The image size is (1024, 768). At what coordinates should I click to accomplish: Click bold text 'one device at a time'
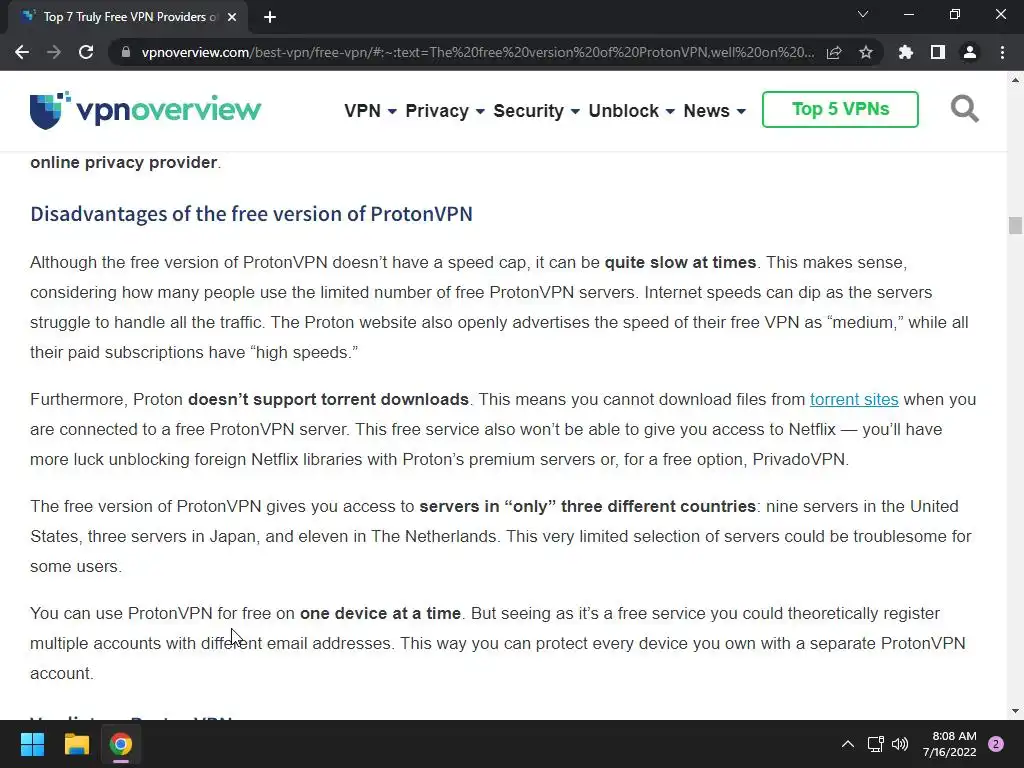380,613
